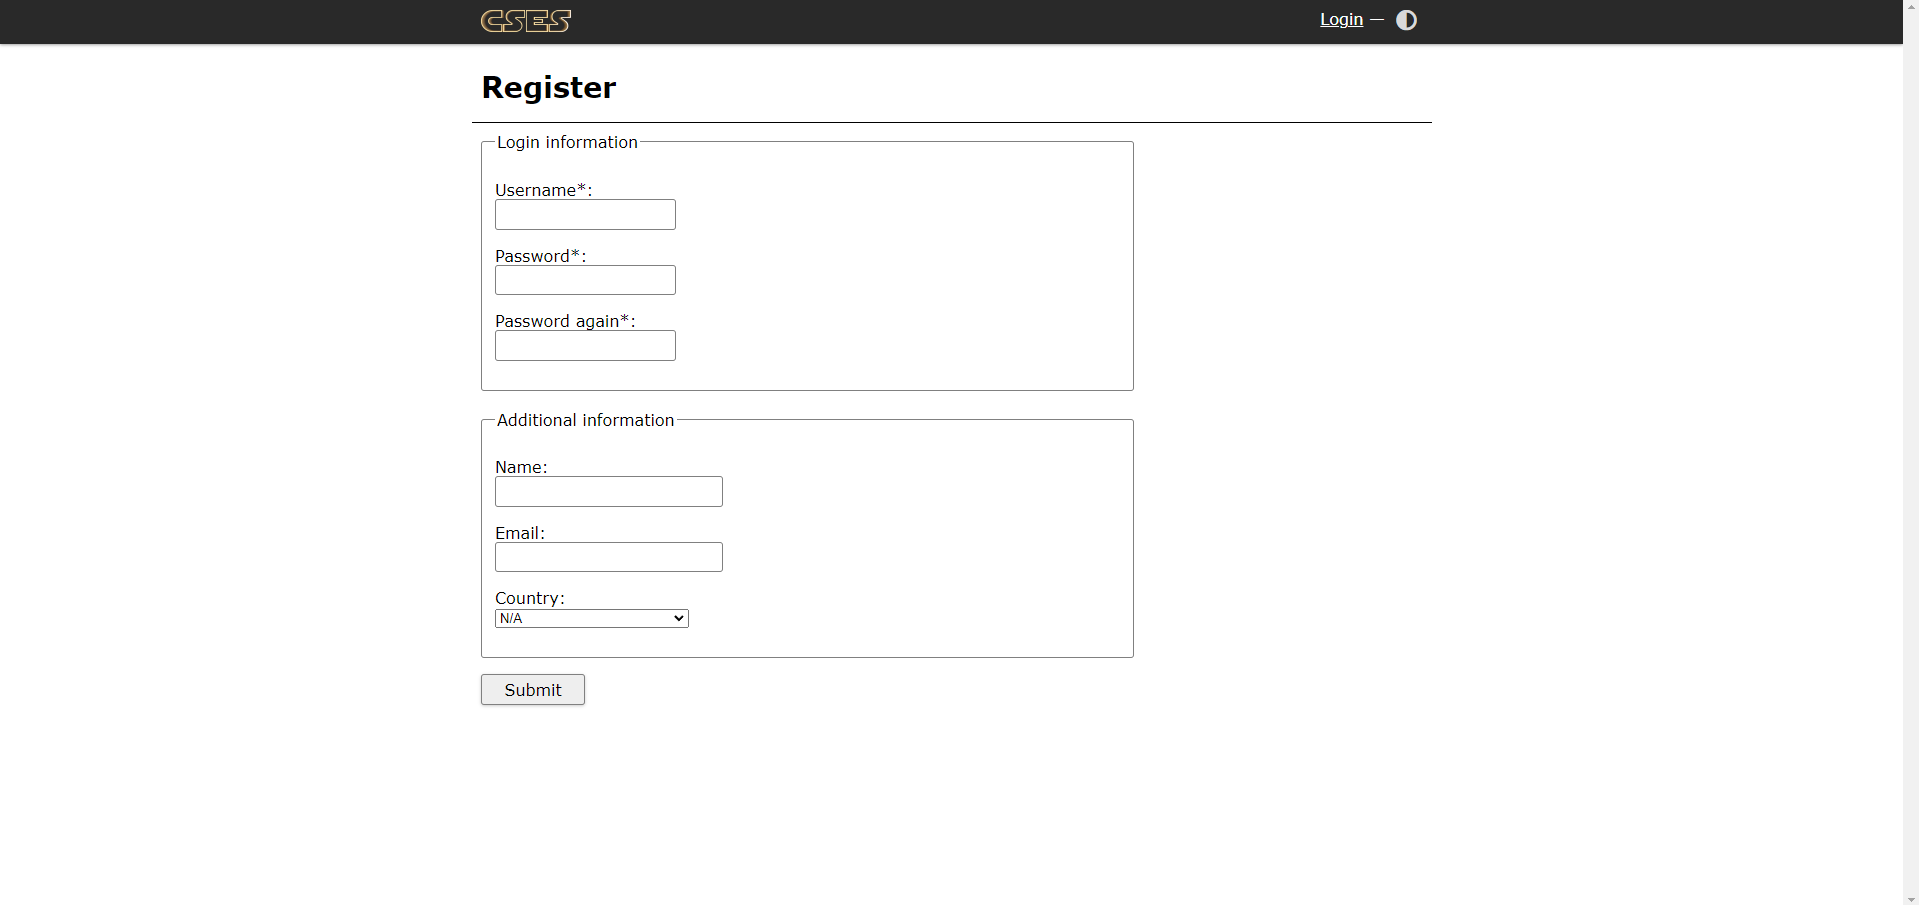Image resolution: width=1919 pixels, height=905 pixels.
Task: Click the Password again label text
Action: pyautogui.click(x=557, y=321)
